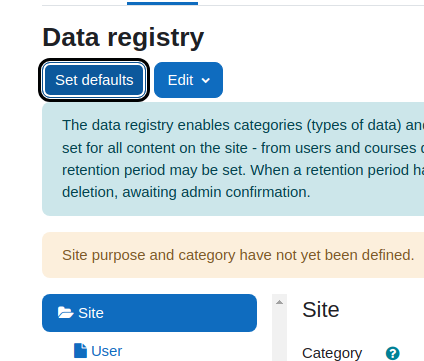Image resolution: width=424 pixels, height=361 pixels.
Task: Click the tree panel scrollbar track
Action: point(279,335)
